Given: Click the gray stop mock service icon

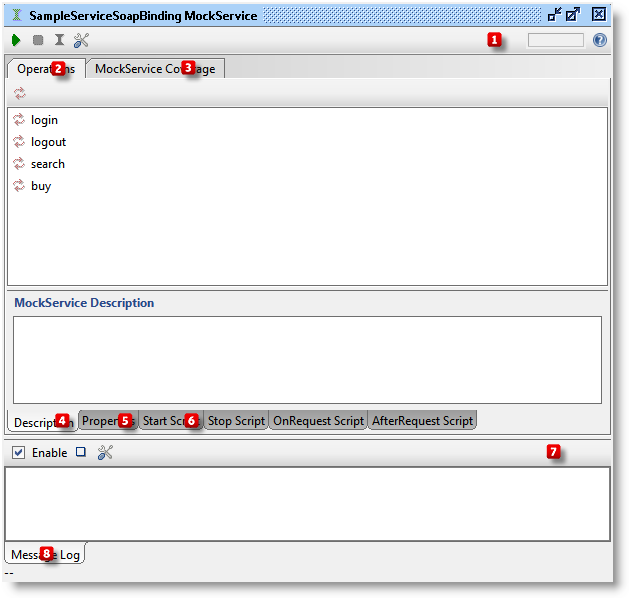Looking at the screenshot, I should click(x=38, y=40).
